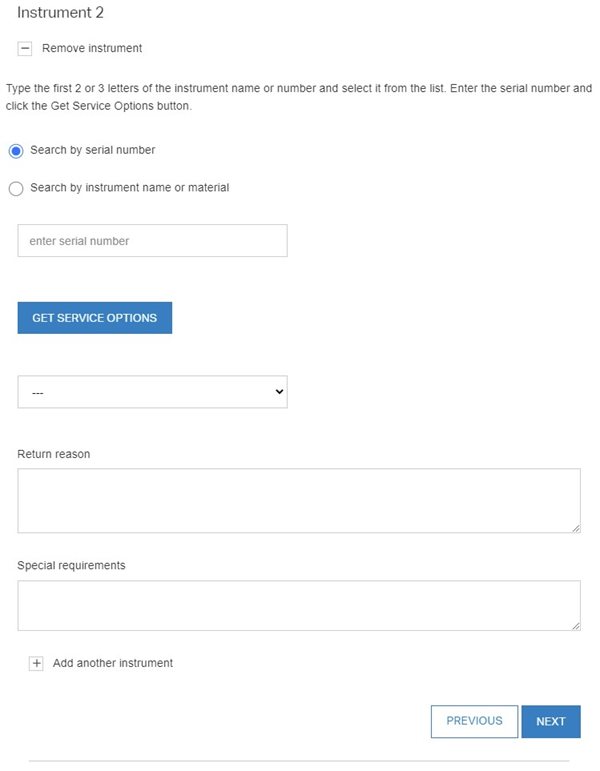The width and height of the screenshot is (600, 771).
Task: Click the Return reason box resize handle
Action: coord(575,527)
